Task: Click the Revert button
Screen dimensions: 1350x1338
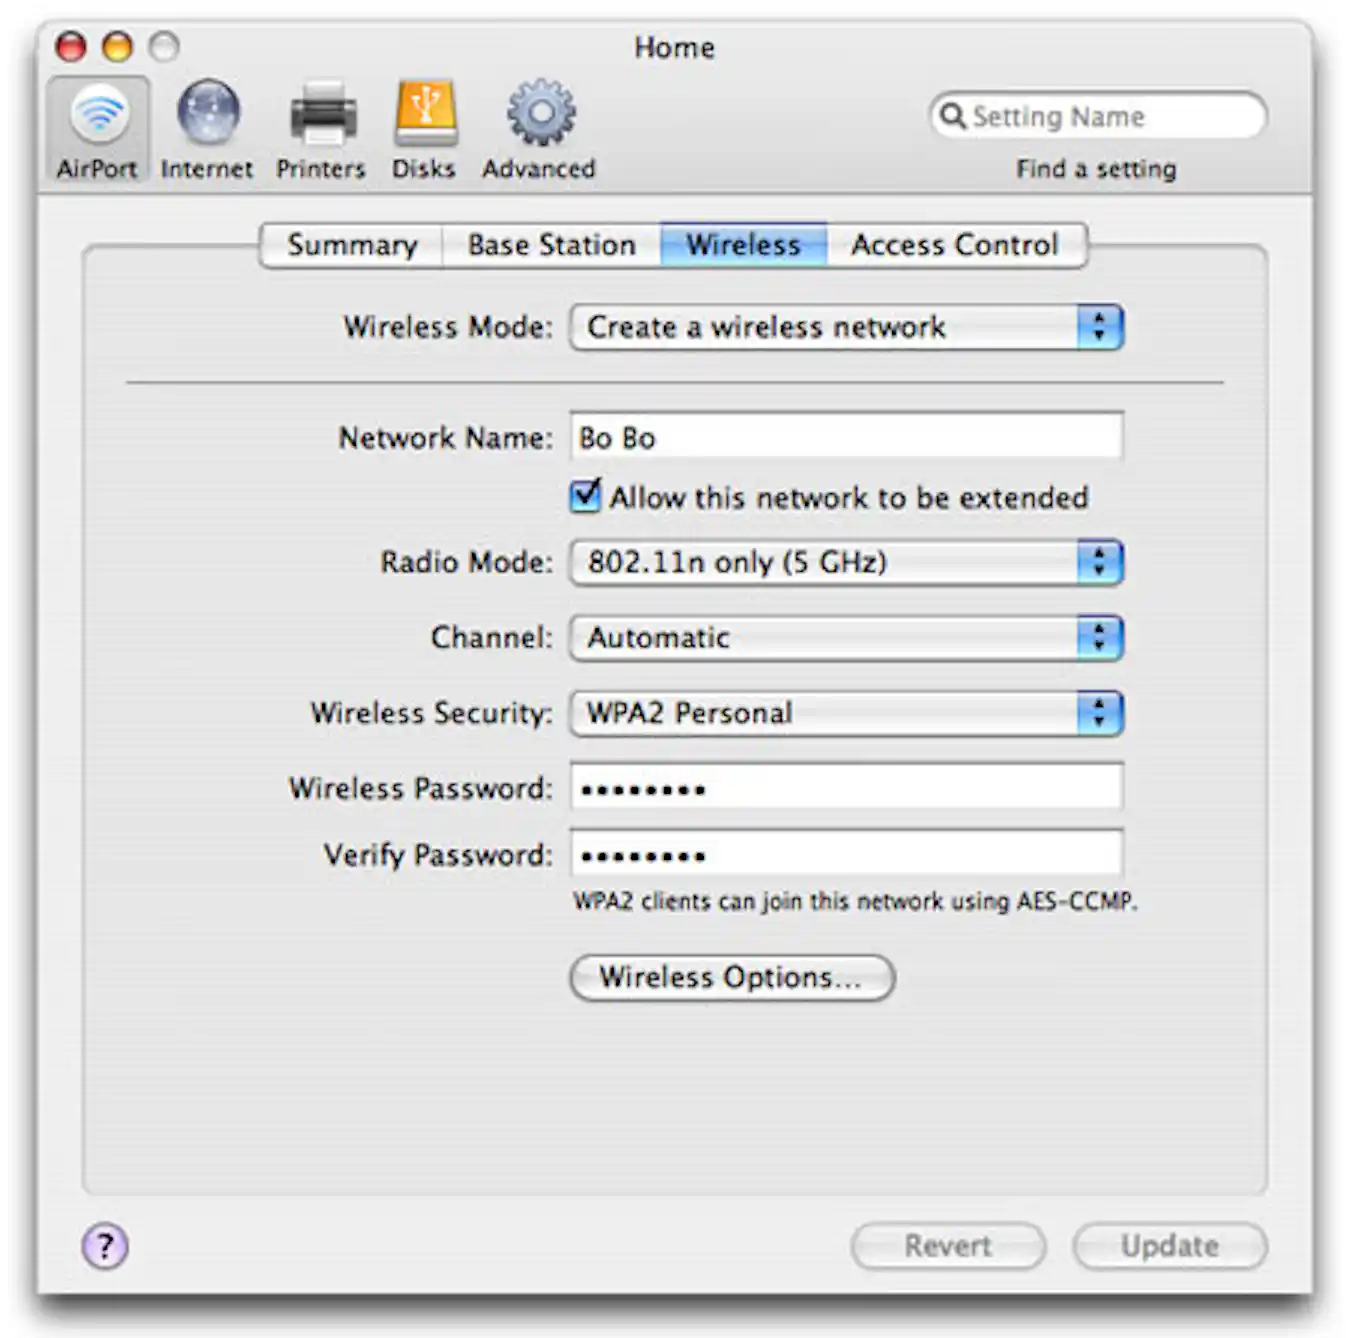Action: point(947,1246)
